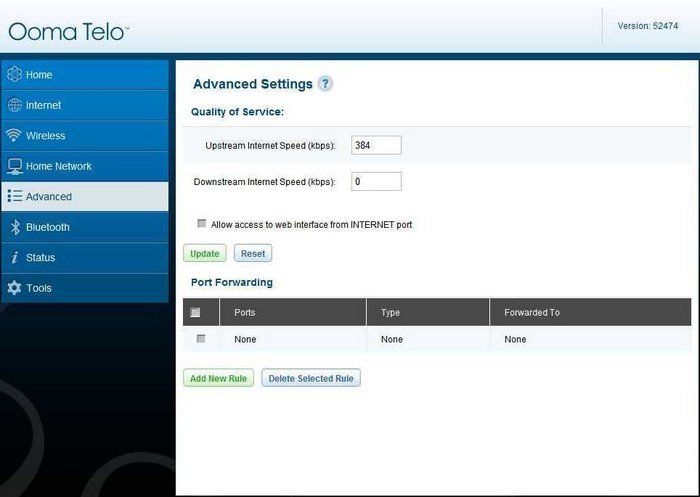Image resolution: width=700 pixels, height=497 pixels.
Task: Click the Upstream Internet Speed (kbps) label
Action: (x=270, y=146)
